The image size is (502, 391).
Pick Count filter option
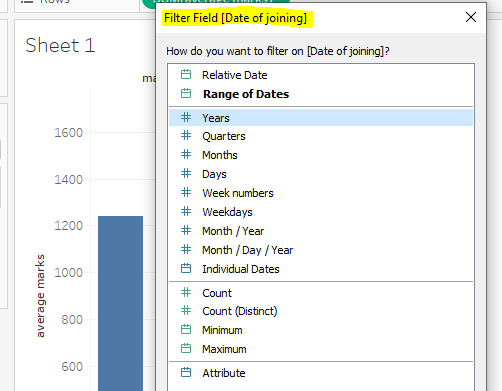pyautogui.click(x=321, y=293)
